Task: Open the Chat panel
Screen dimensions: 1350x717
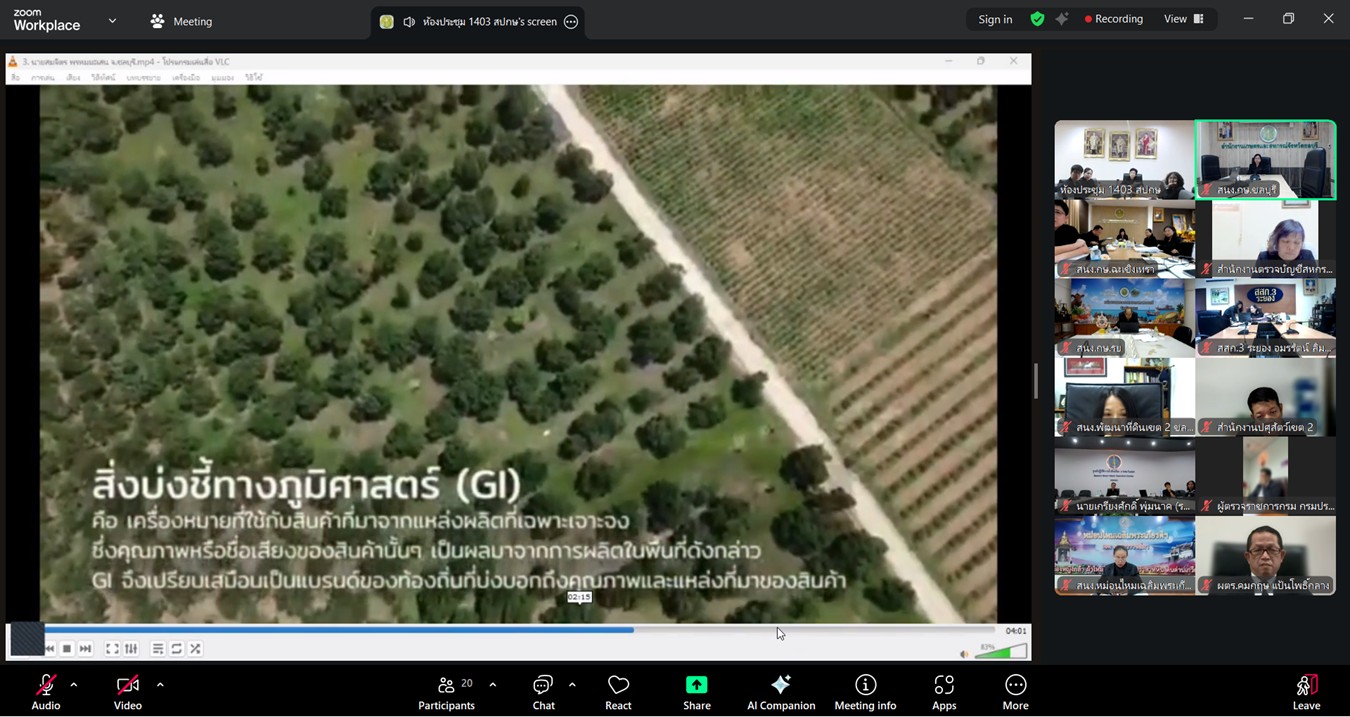Action: coord(543,692)
